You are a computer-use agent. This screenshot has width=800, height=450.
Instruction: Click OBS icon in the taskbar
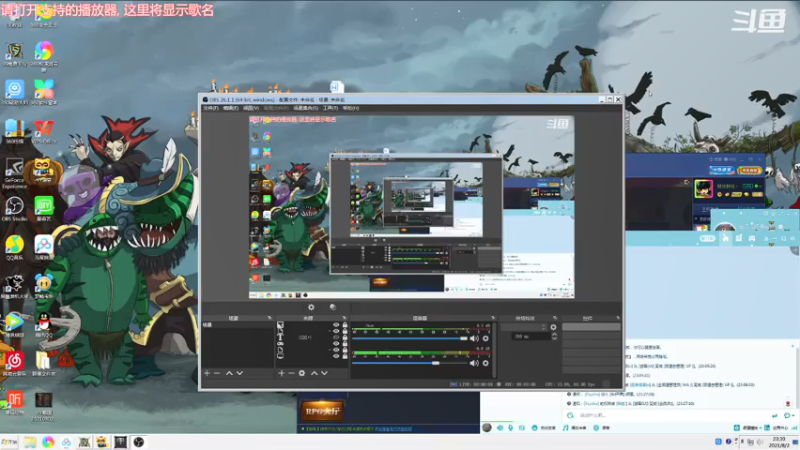[x=138, y=442]
